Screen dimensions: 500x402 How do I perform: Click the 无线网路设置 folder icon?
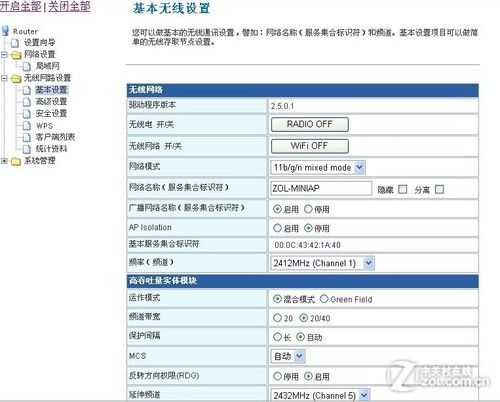tap(16, 78)
